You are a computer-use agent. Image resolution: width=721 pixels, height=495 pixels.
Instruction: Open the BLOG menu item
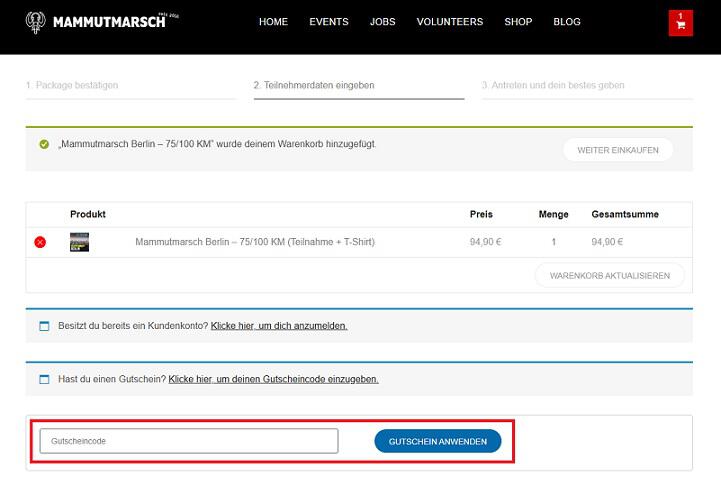tap(567, 22)
